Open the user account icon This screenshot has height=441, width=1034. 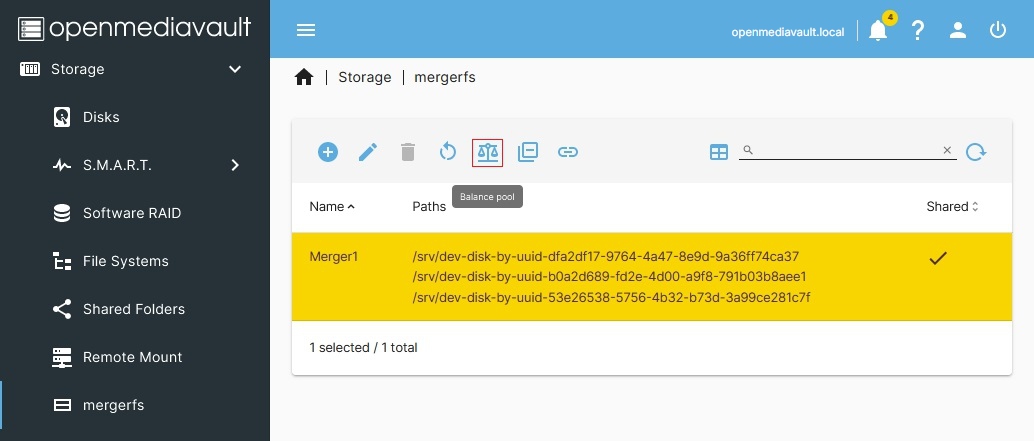pyautogui.click(x=958, y=30)
